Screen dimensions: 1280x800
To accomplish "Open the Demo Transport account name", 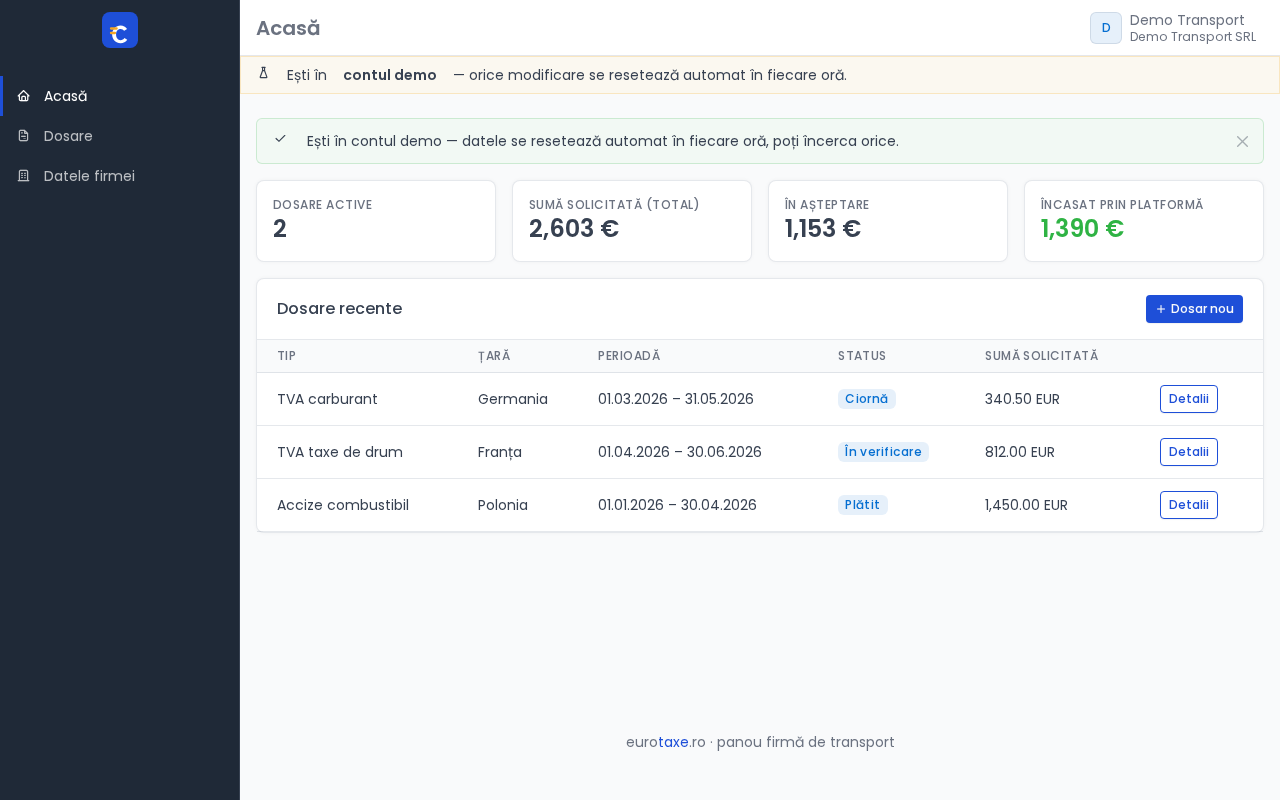I will point(1187,20).
